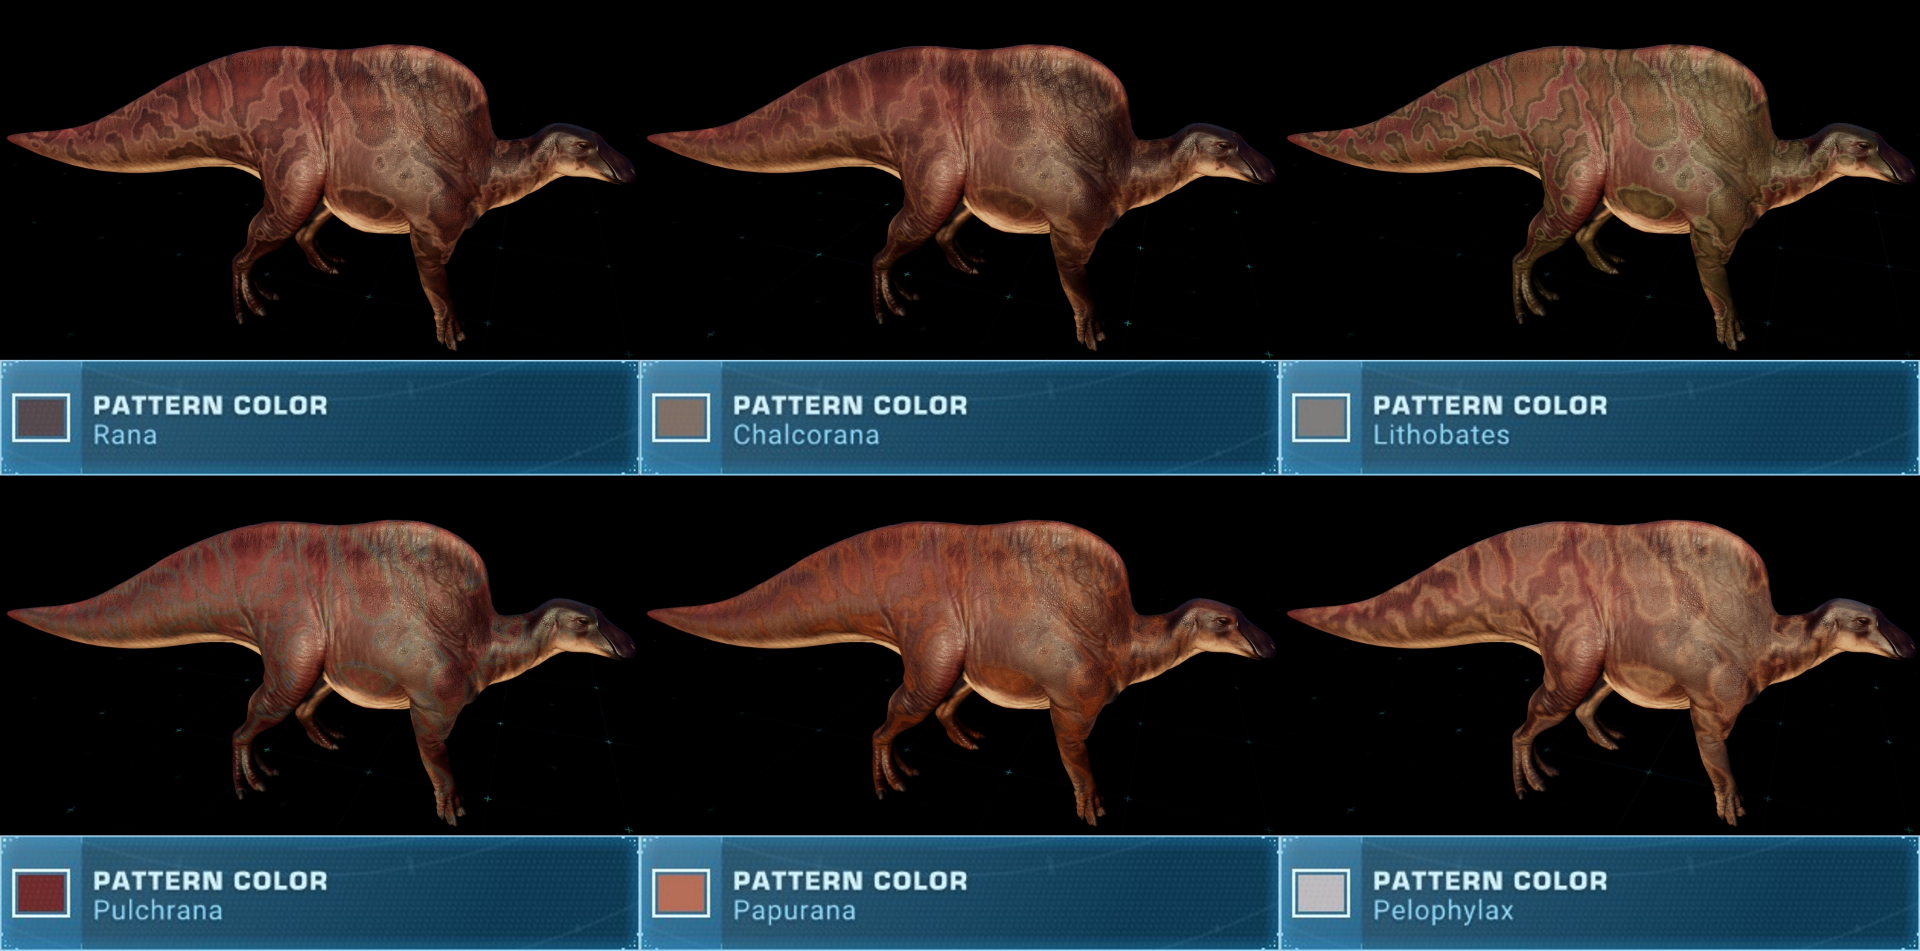Click the Papurana dinosaur preview
The width and height of the screenshot is (1920, 951).
tap(960, 671)
